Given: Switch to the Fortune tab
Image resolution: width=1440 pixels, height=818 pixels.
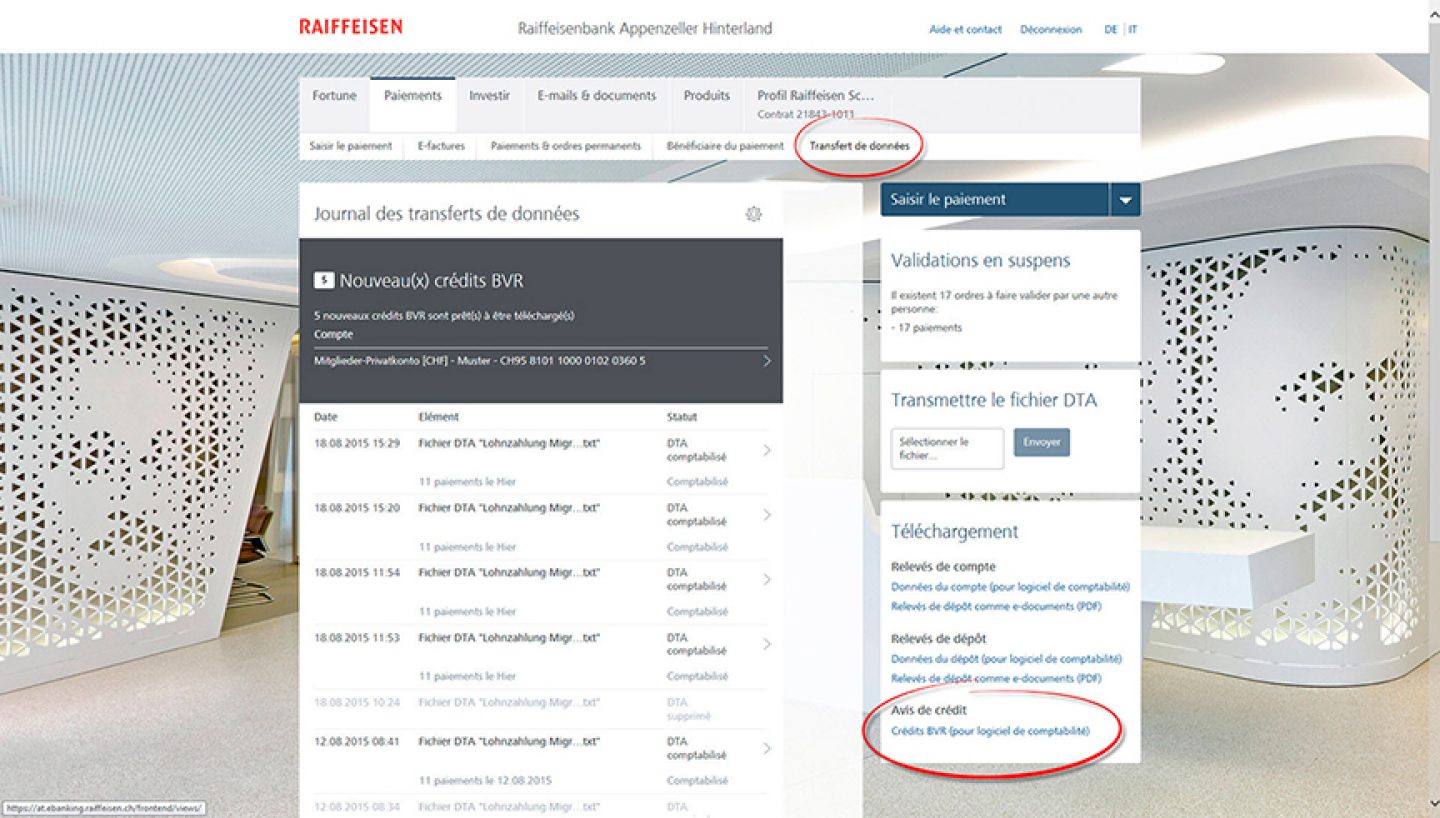Looking at the screenshot, I should pyautogui.click(x=334, y=96).
